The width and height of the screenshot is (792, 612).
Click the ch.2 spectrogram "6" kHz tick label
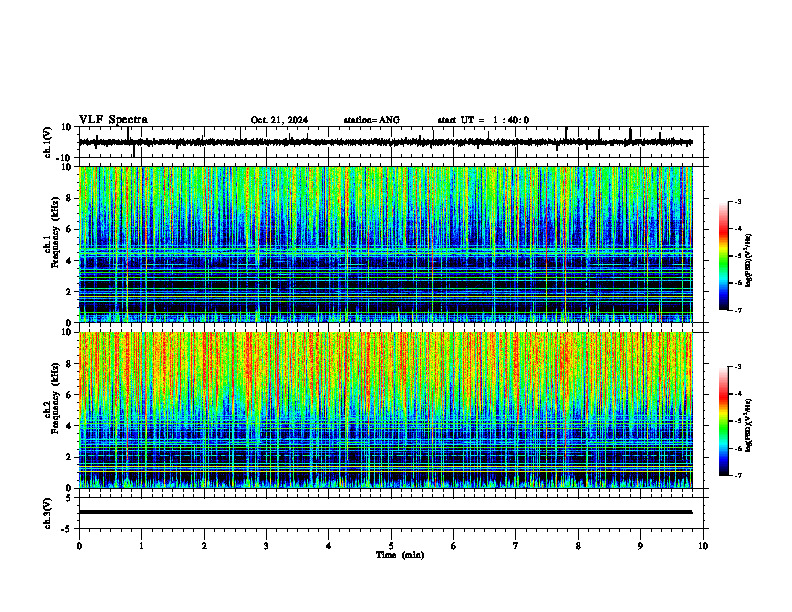point(69,395)
